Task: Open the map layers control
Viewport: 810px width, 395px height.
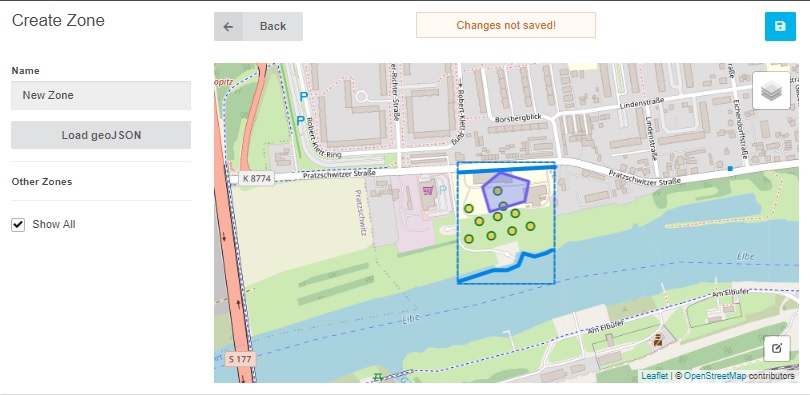Action: point(771,91)
